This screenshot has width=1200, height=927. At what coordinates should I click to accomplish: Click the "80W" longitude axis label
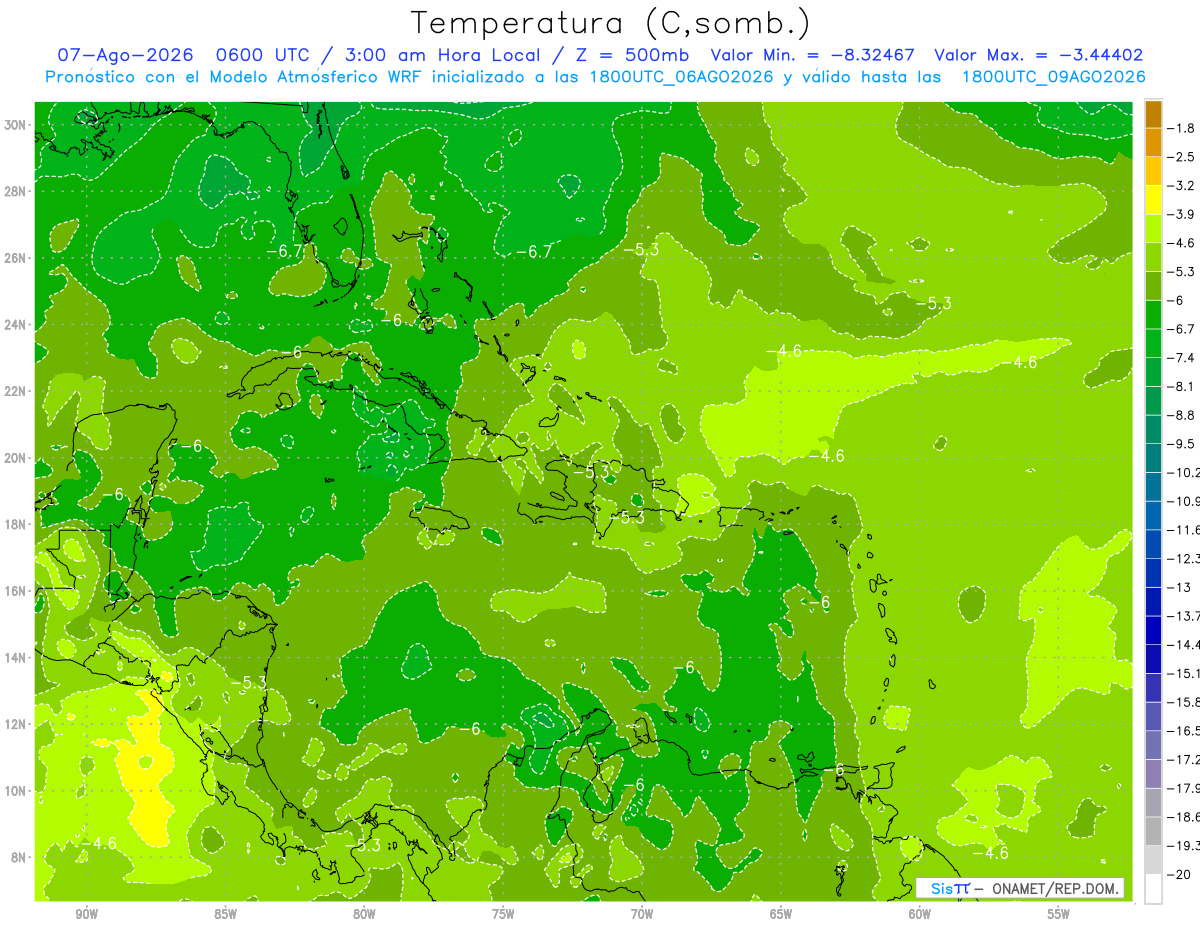364,914
